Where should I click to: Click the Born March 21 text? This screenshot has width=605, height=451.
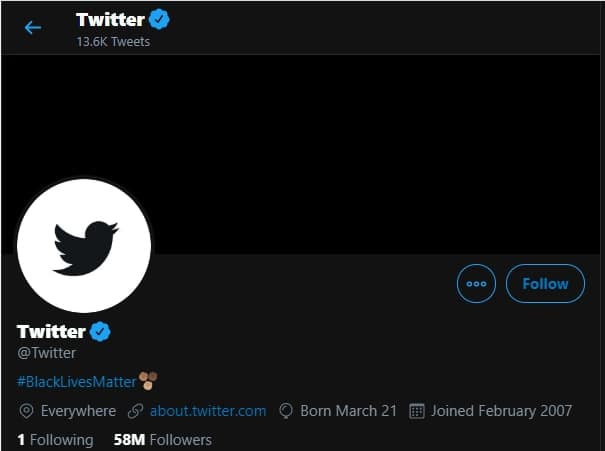click(348, 411)
